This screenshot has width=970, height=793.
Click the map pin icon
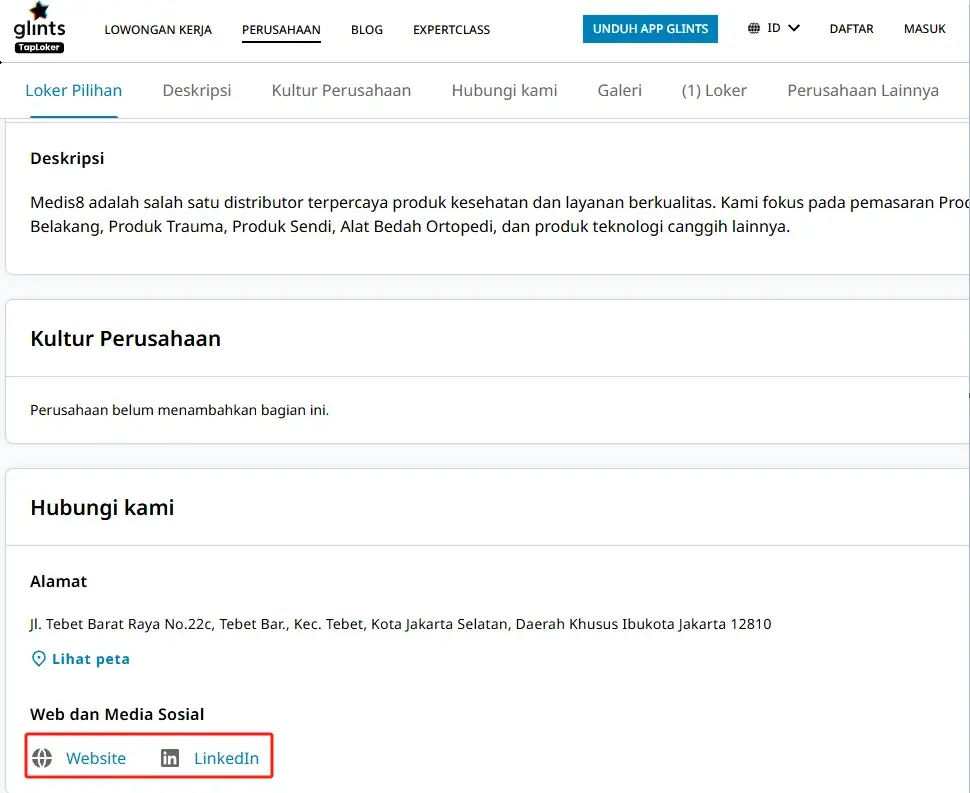click(x=39, y=659)
